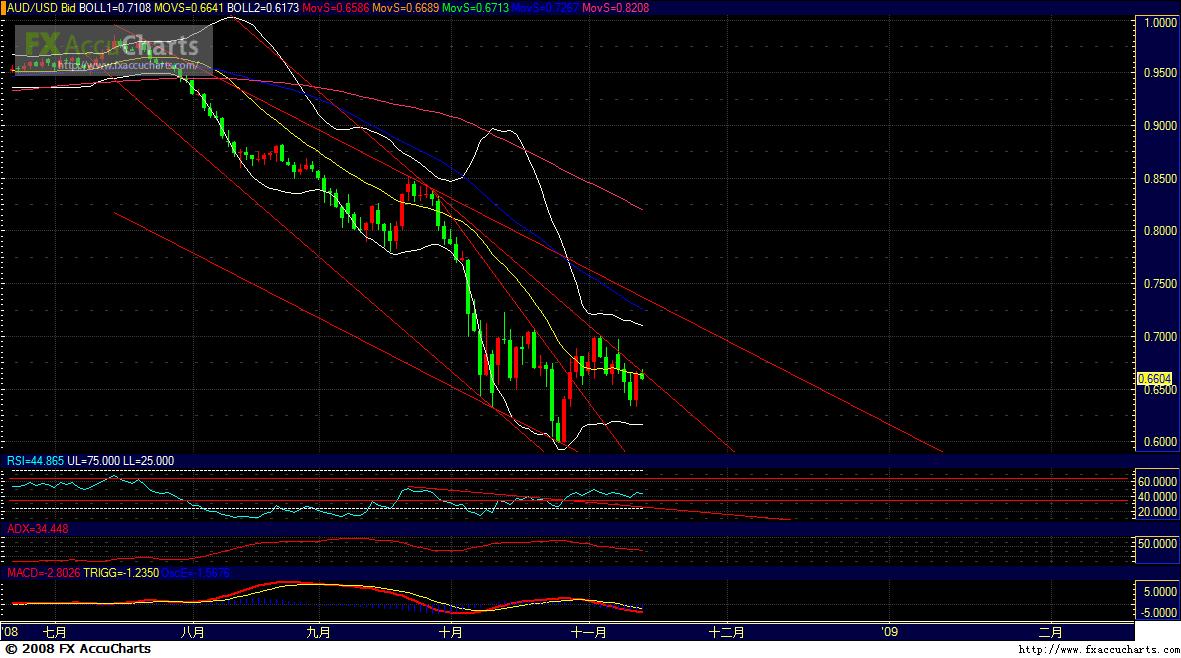The width and height of the screenshot is (1181, 658).
Task: Open the http://www.fxaccucharts.com footer link
Action: point(1099,650)
